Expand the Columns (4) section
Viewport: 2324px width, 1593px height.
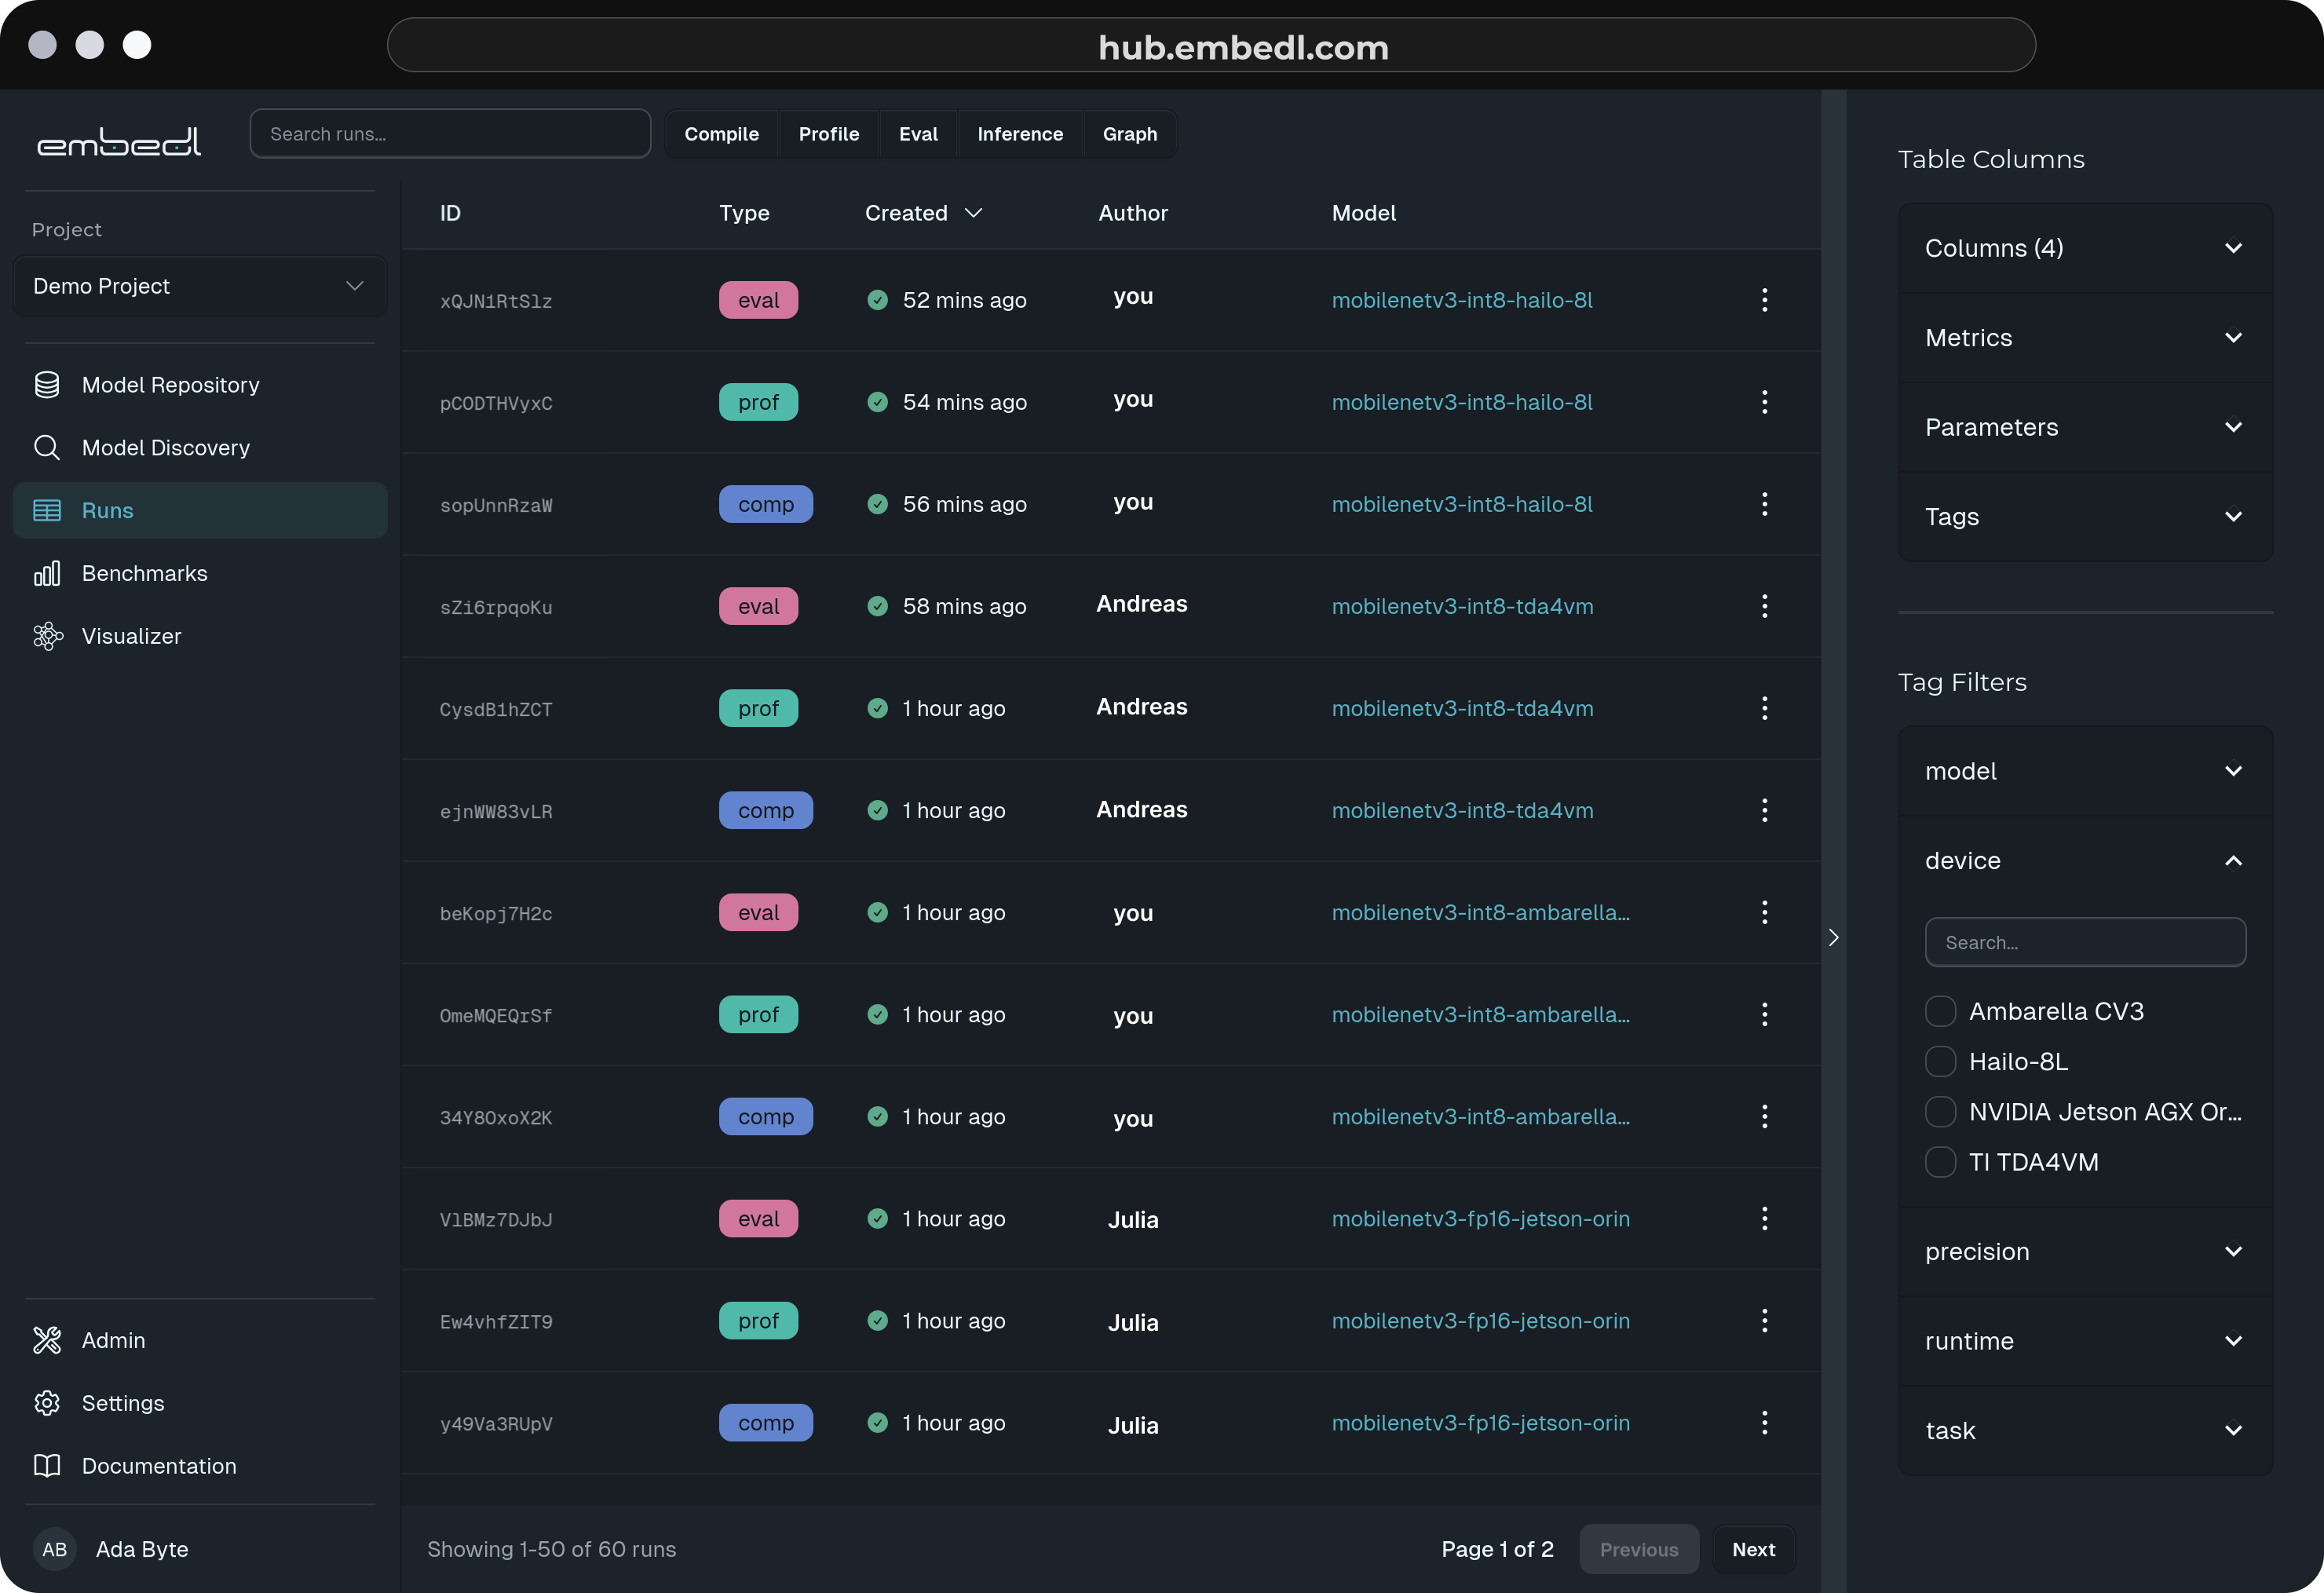pyautogui.click(x=2084, y=248)
